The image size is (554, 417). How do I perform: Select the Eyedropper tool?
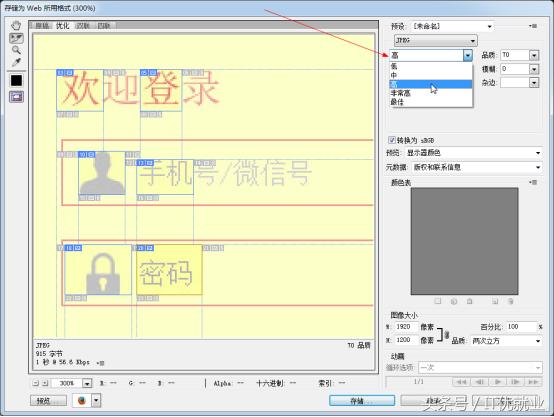[x=16, y=62]
